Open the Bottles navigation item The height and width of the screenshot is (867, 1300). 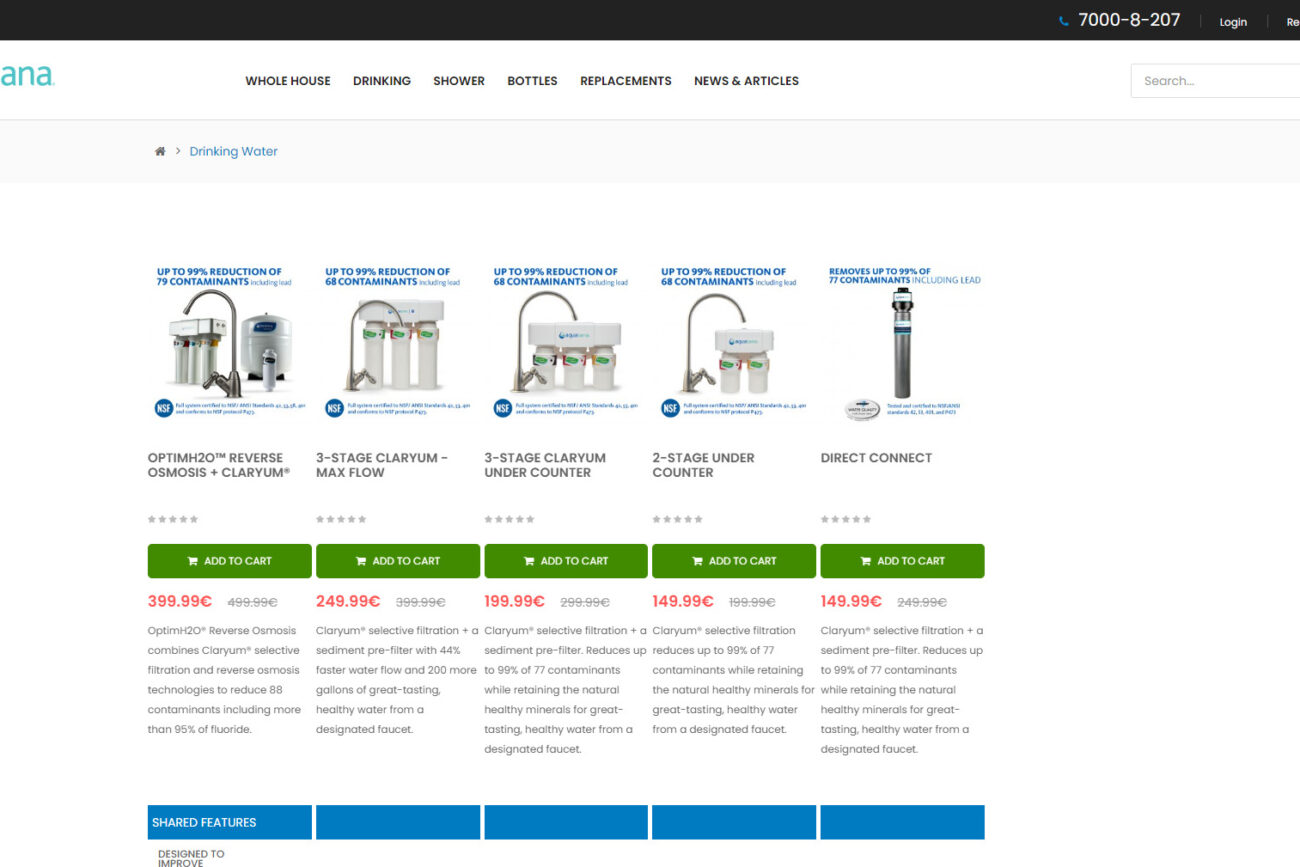pos(532,81)
